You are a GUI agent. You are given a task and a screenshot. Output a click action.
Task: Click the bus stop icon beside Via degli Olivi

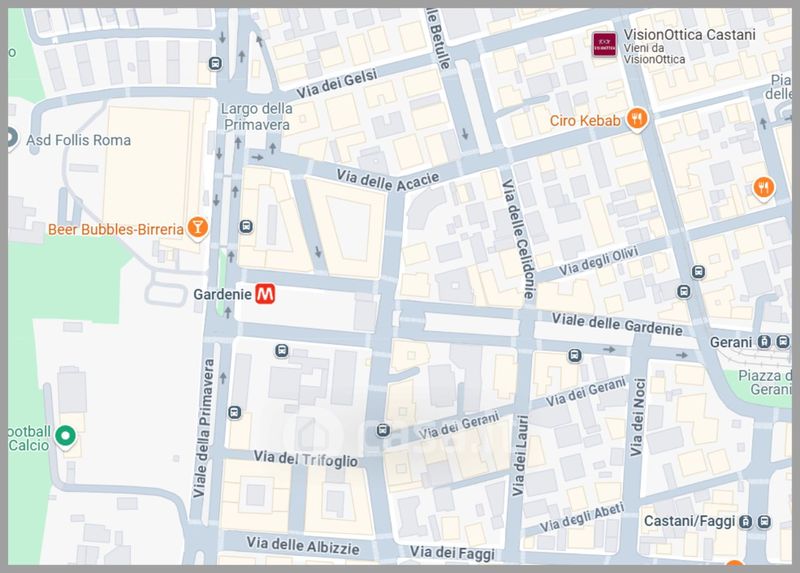click(x=698, y=272)
